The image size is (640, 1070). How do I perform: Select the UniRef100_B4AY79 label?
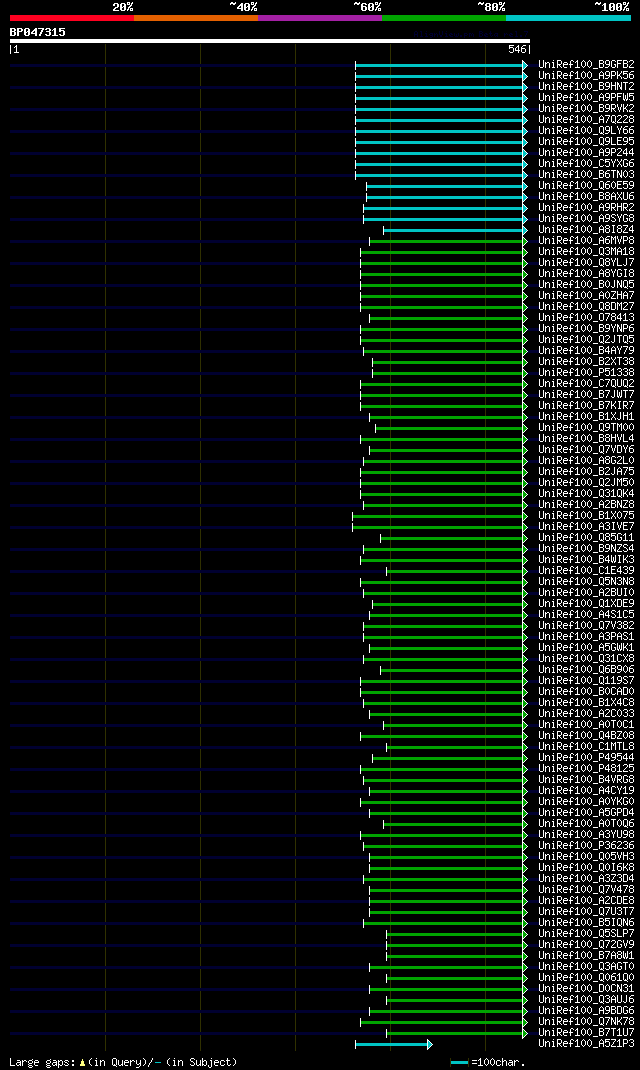[x=586, y=350]
